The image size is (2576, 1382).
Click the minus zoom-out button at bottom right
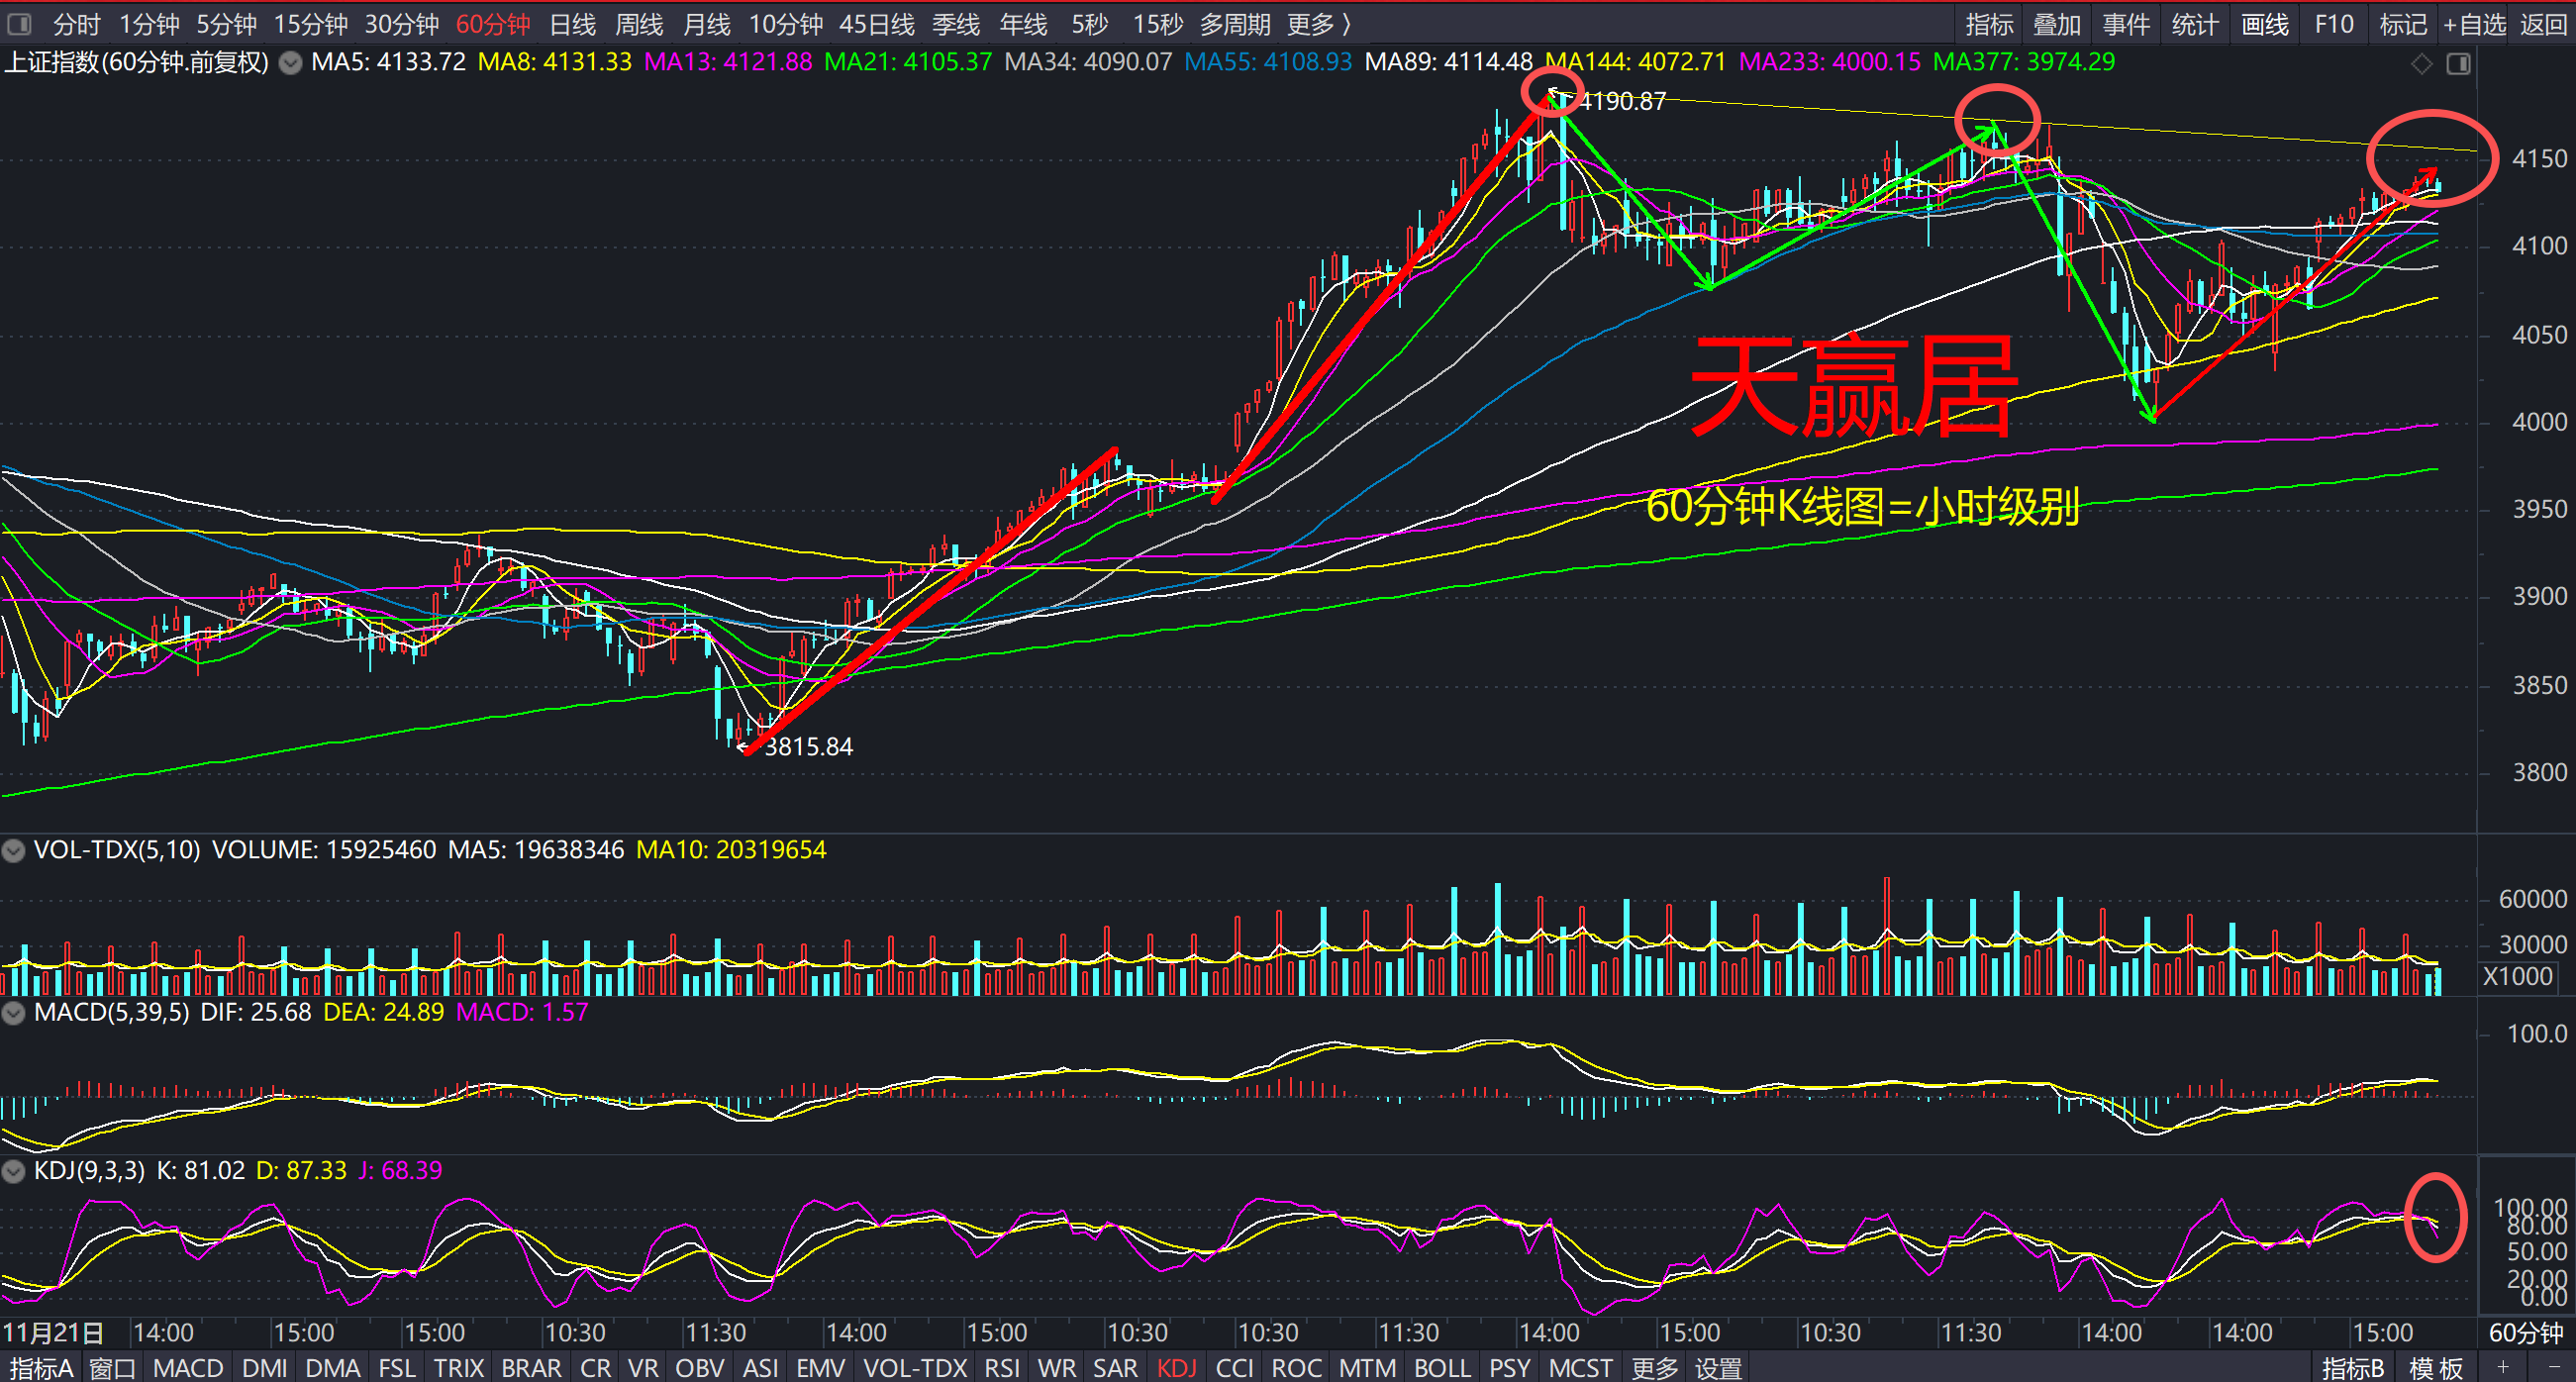(x=2553, y=1367)
